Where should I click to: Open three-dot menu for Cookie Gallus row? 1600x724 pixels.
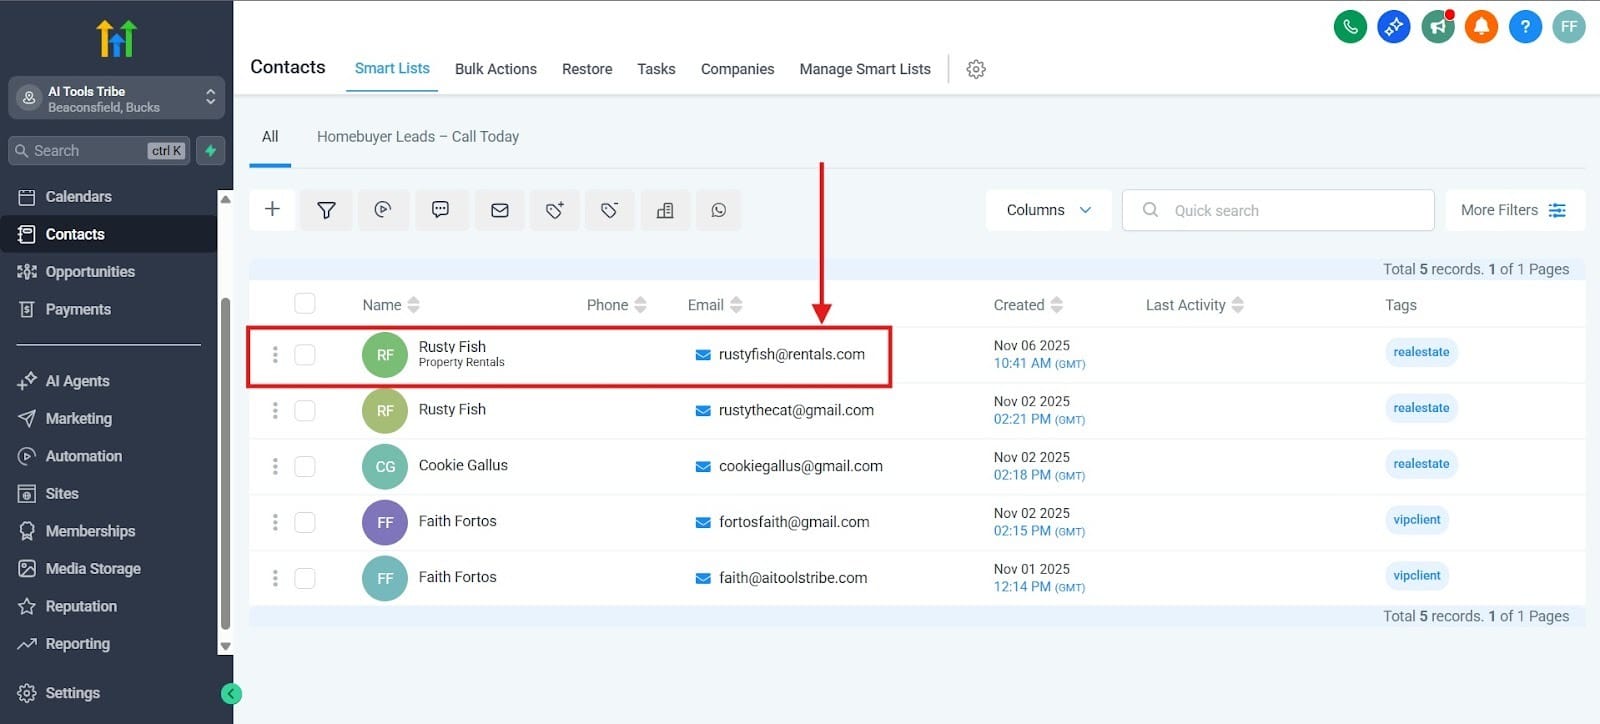pos(275,467)
